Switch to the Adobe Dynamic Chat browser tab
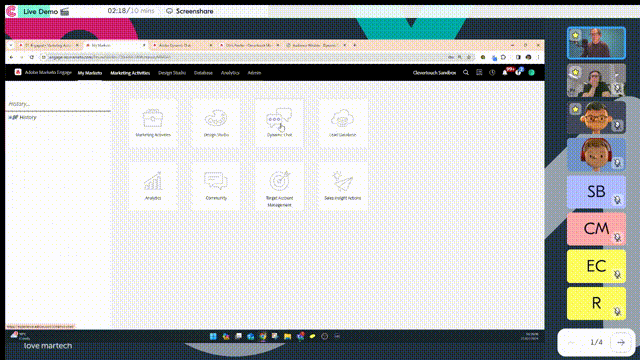The image size is (640, 360). (182, 45)
